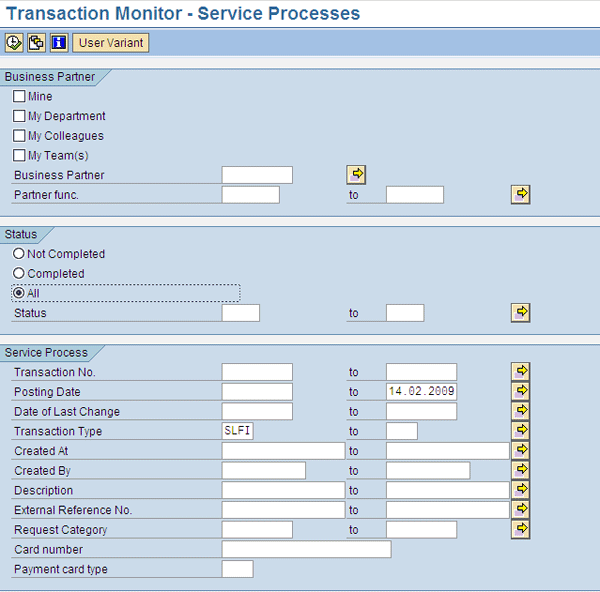Open multiple selection for Posting Date
The image size is (600, 592).
pos(520,391)
